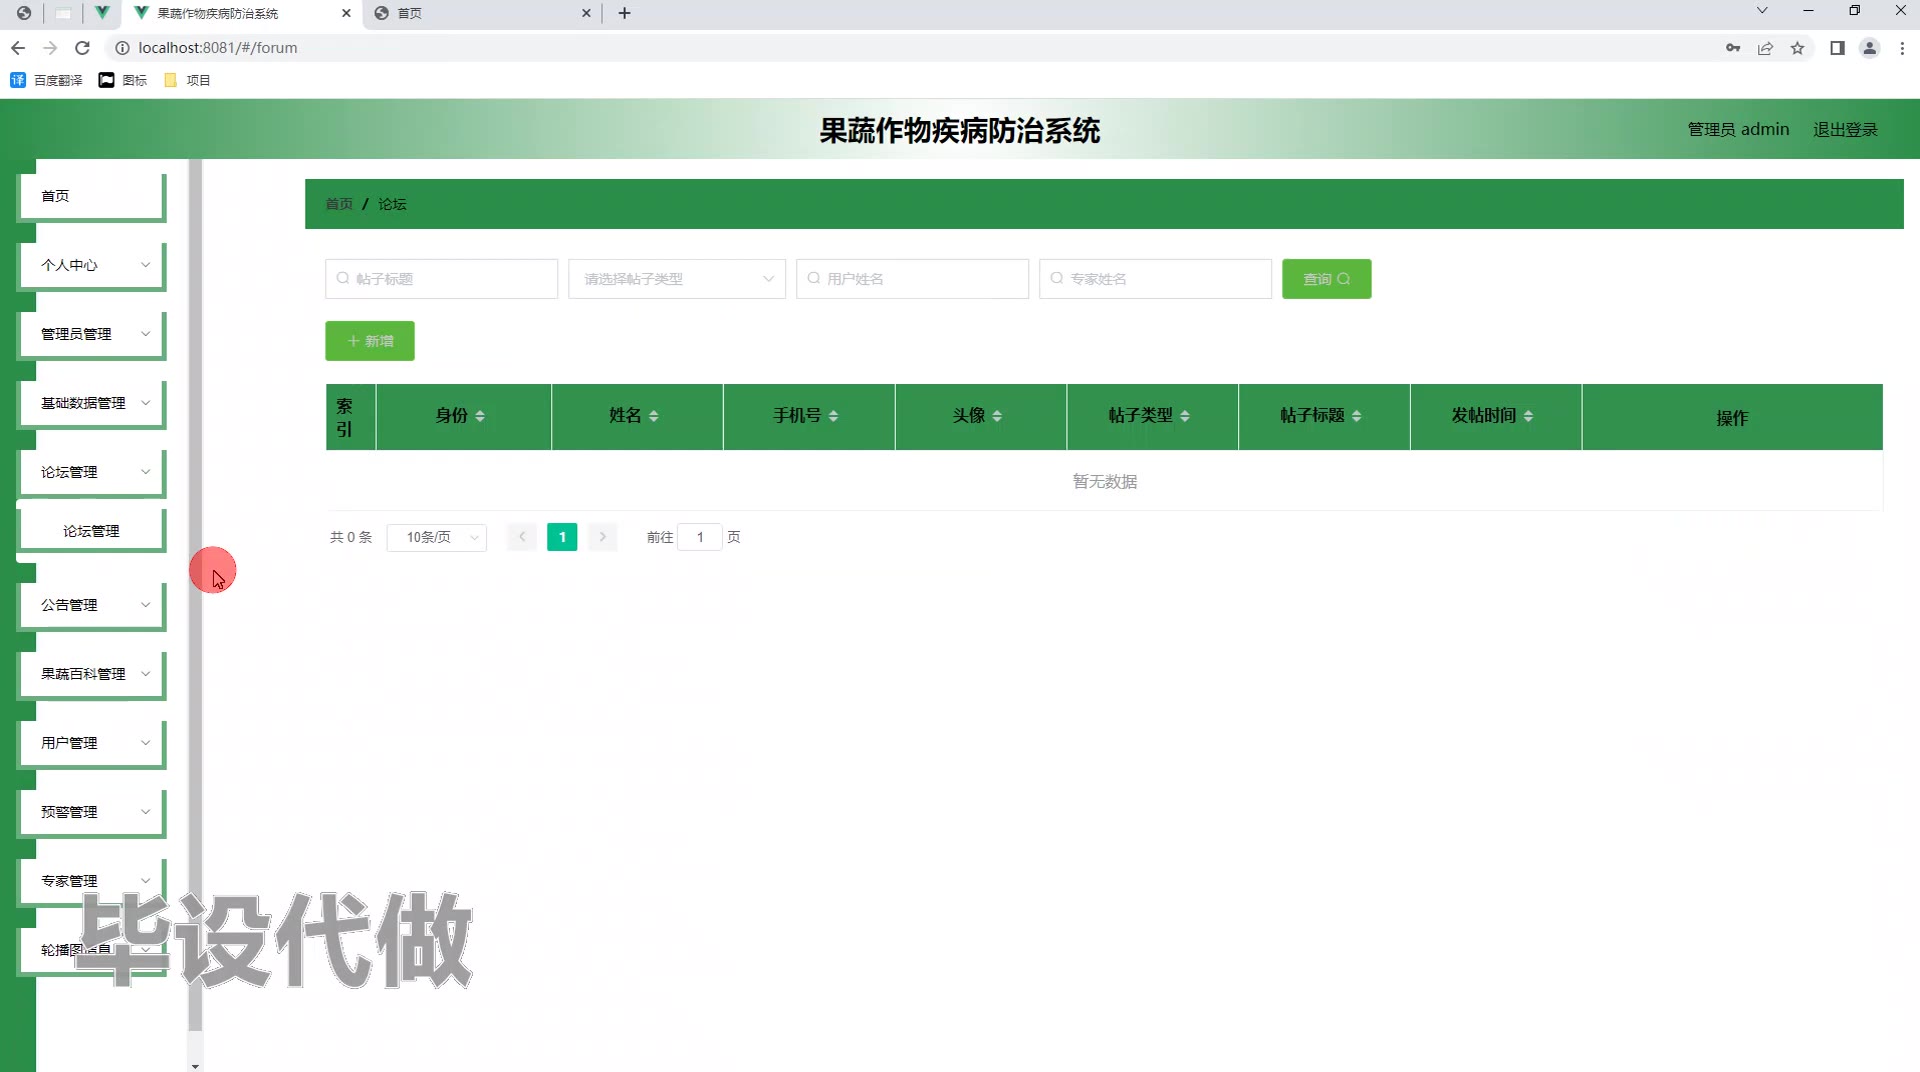Expand 个人中心 sidebar menu

[x=92, y=265]
